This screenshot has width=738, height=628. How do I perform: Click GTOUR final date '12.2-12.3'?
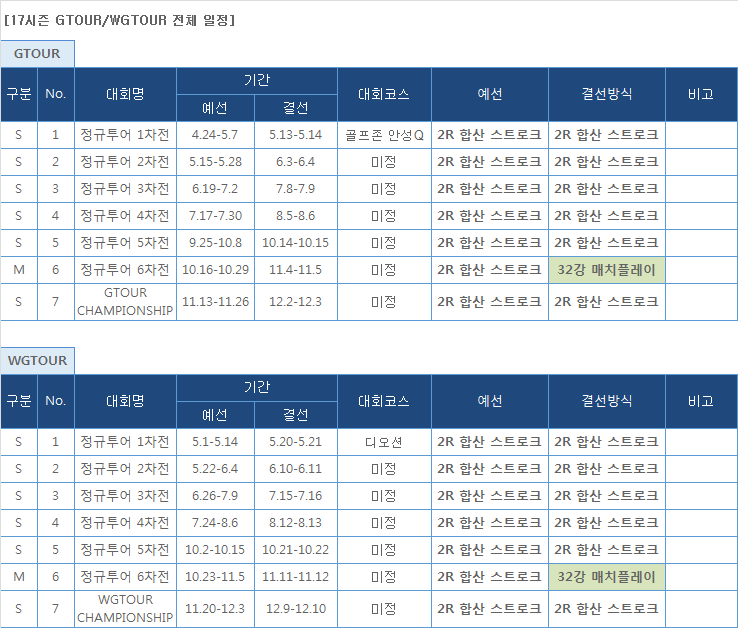point(296,302)
